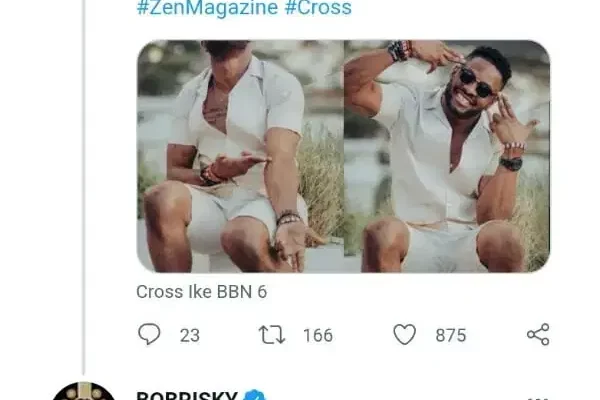Image resolution: width=600 pixels, height=400 pixels.
Task: Click the reply speech bubble icon
Action: point(149,335)
